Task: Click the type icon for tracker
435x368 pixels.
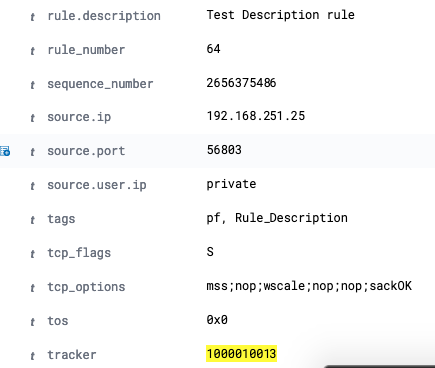Action: pyautogui.click(x=32, y=356)
